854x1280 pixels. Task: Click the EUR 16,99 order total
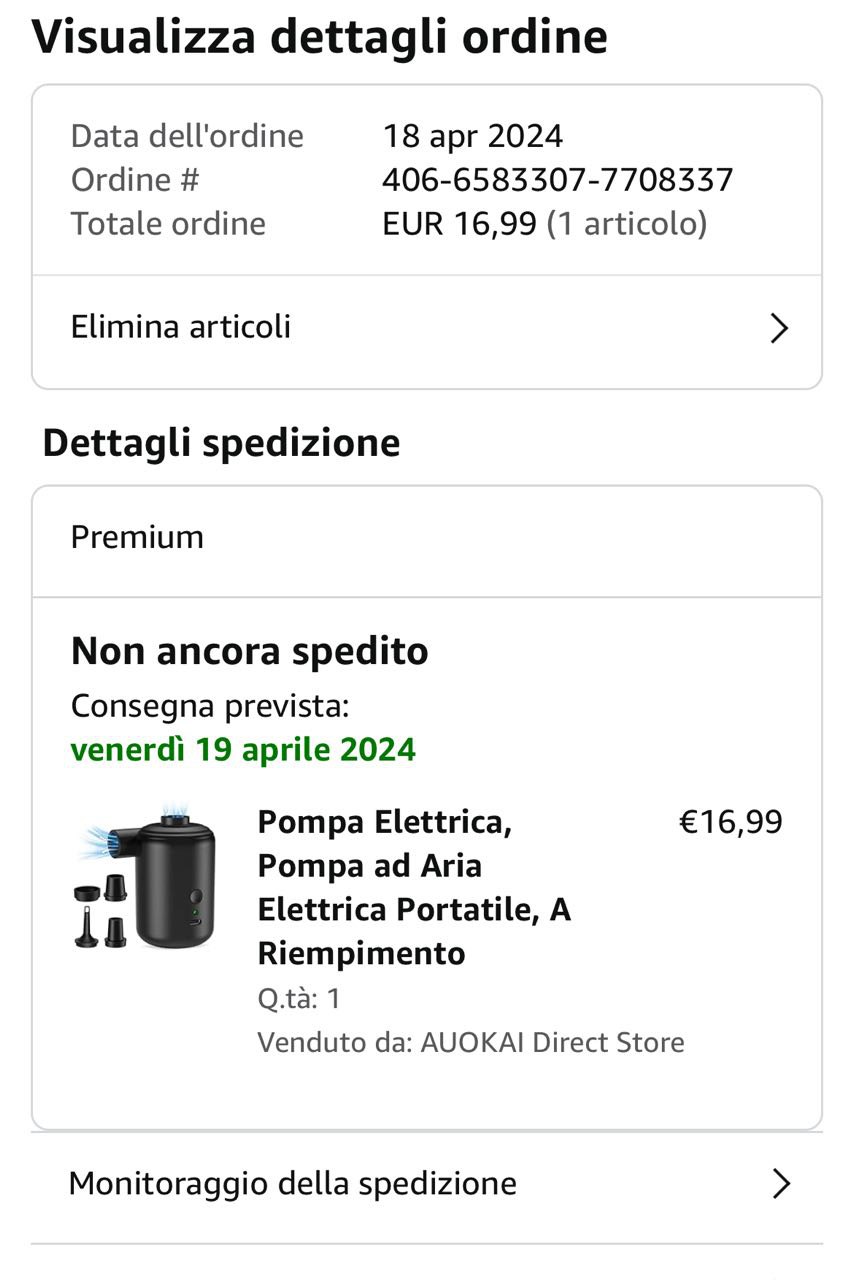tap(459, 223)
